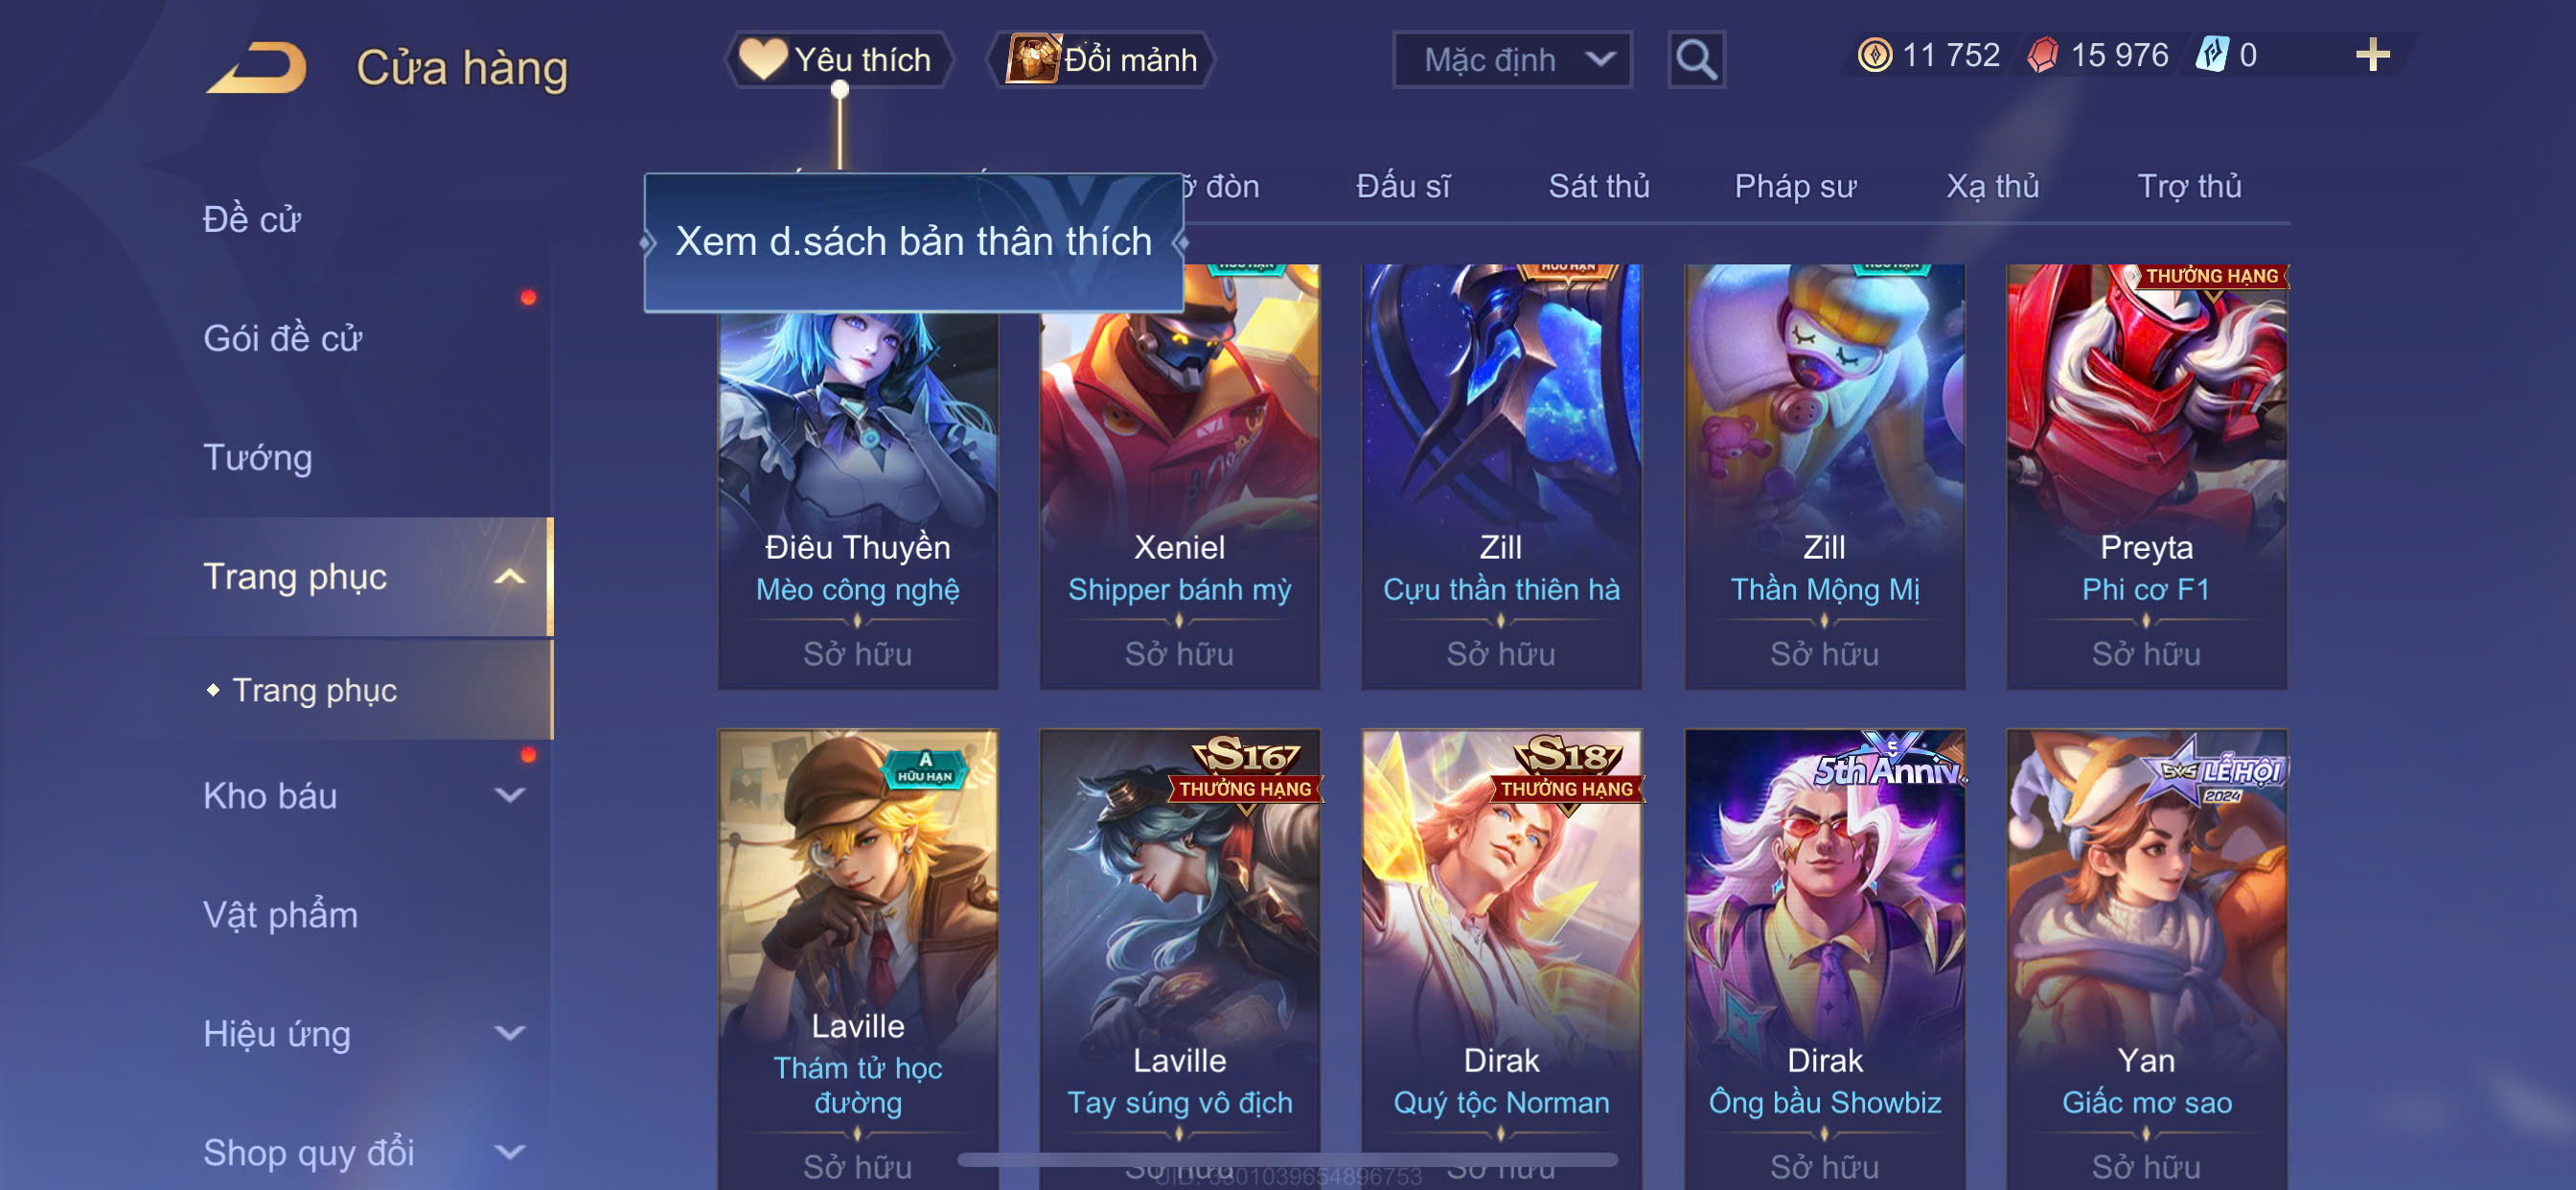Select the Sát thủ tab

1598,186
